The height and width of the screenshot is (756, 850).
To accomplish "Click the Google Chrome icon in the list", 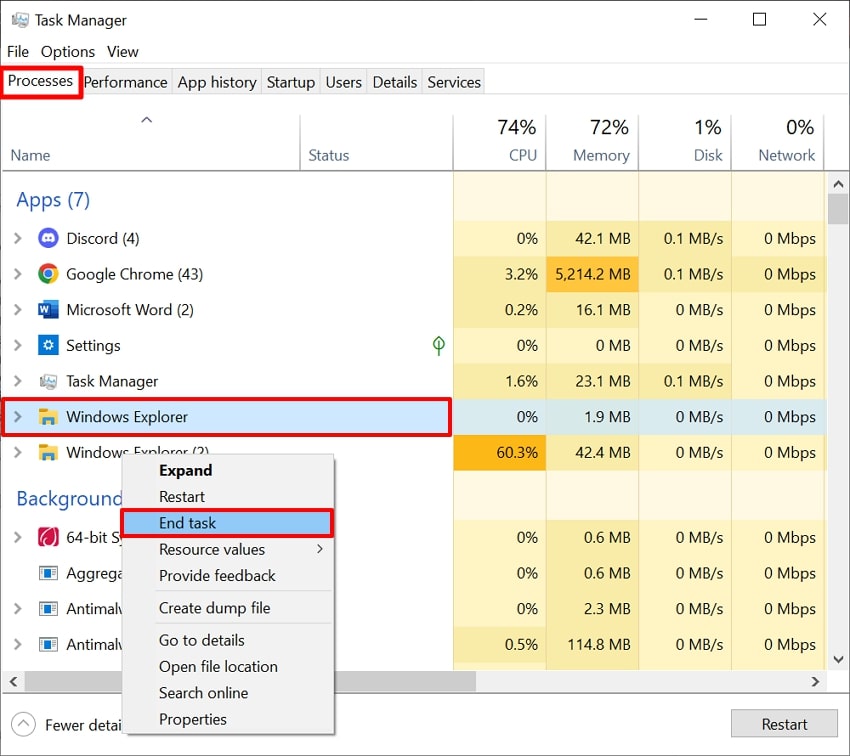I will [48, 274].
